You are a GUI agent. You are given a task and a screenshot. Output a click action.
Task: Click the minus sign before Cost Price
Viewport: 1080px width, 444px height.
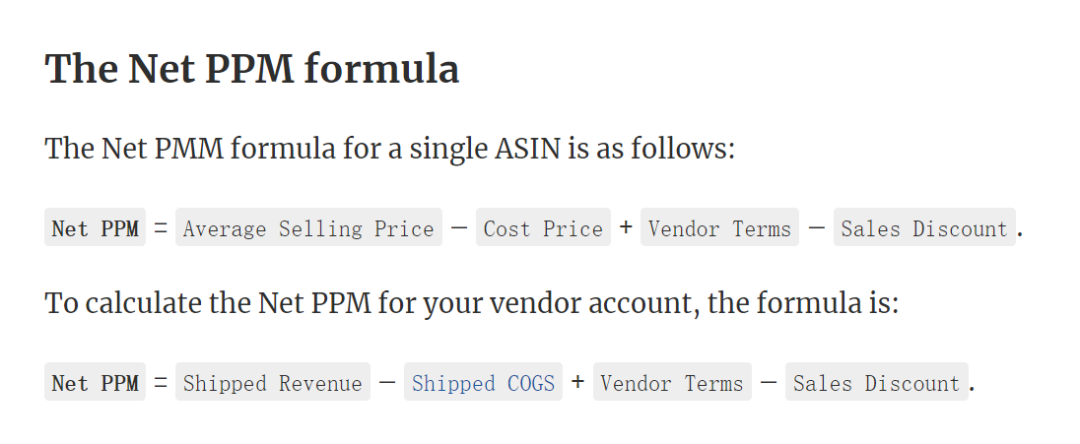[459, 229]
